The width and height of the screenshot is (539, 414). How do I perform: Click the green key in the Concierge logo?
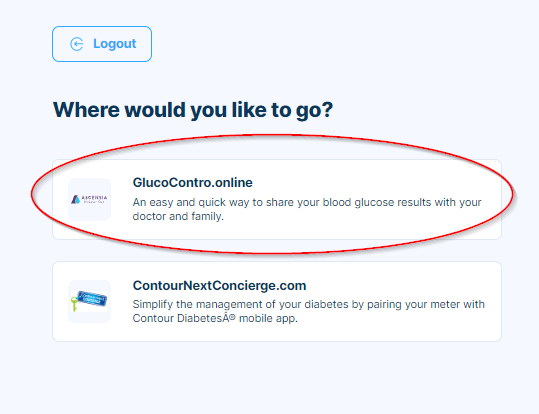(x=74, y=304)
